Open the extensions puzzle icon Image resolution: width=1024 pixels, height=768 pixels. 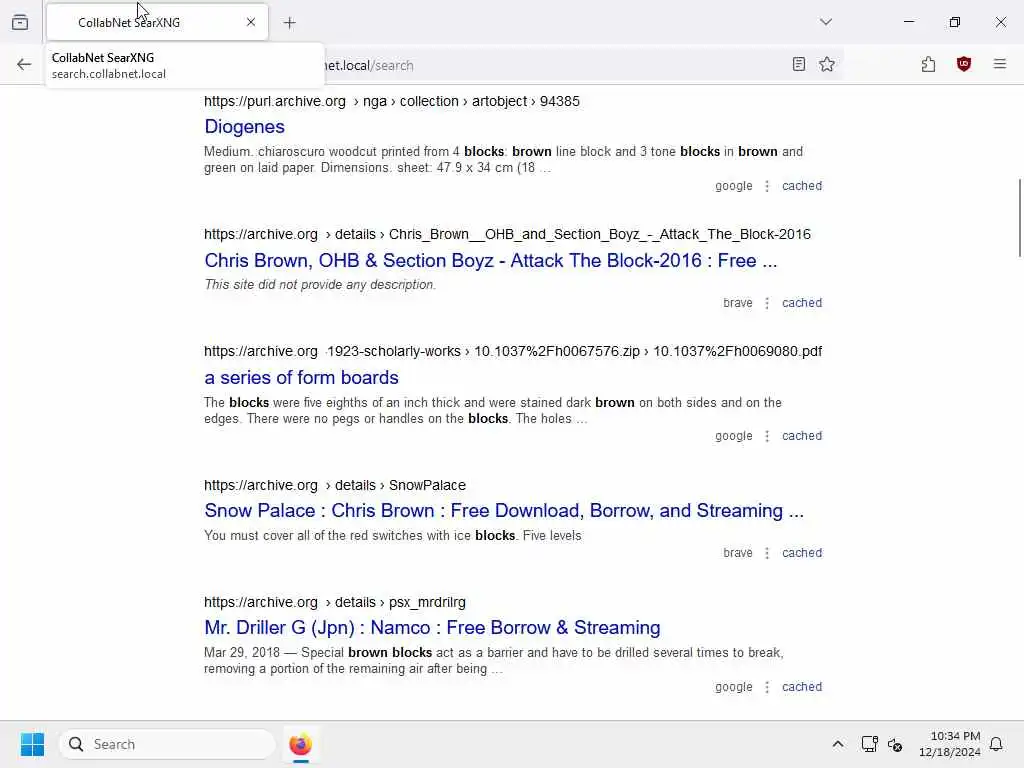click(929, 64)
